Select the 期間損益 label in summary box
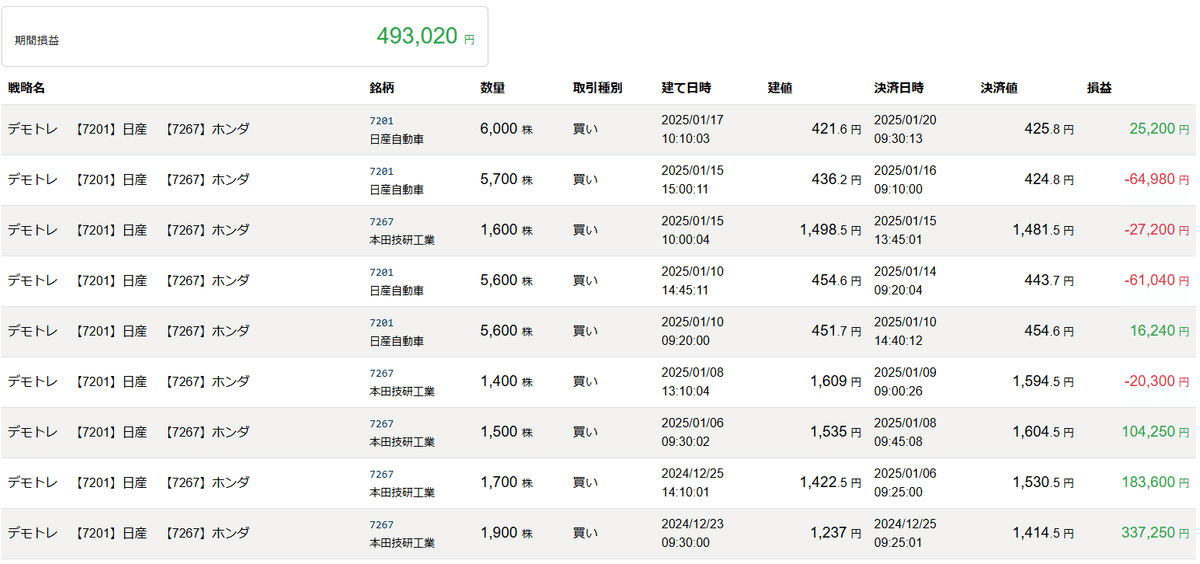The image size is (1200, 564). click(37, 41)
